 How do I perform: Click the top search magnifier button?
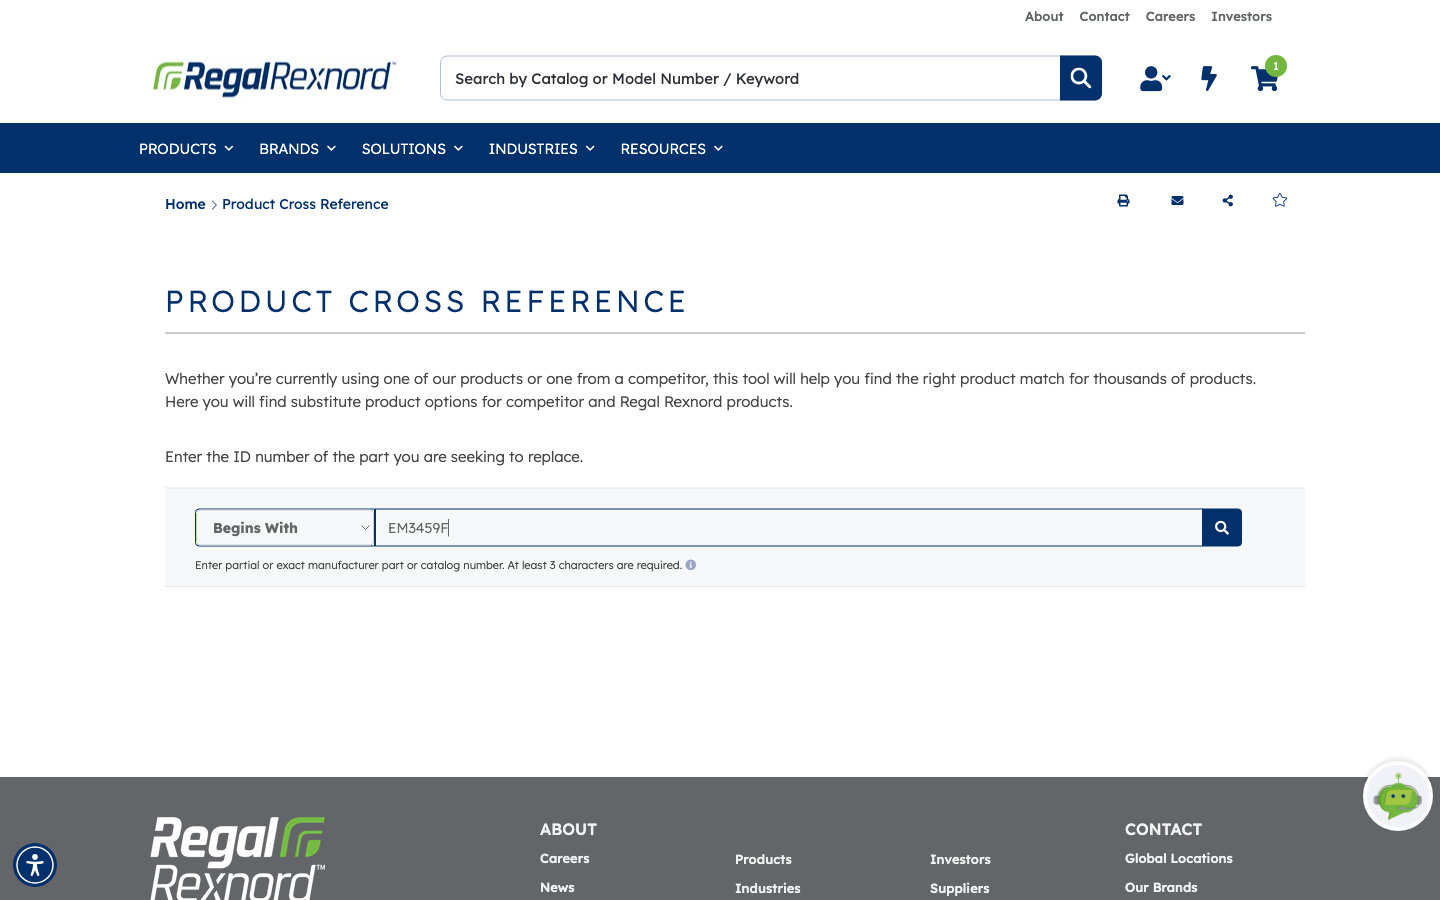pyautogui.click(x=1081, y=78)
